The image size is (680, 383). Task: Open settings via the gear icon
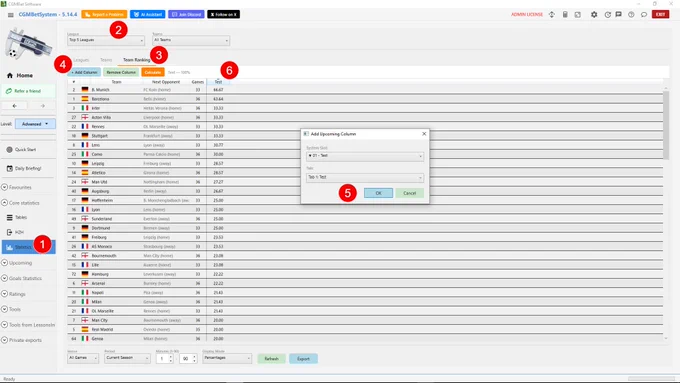pyautogui.click(x=594, y=14)
